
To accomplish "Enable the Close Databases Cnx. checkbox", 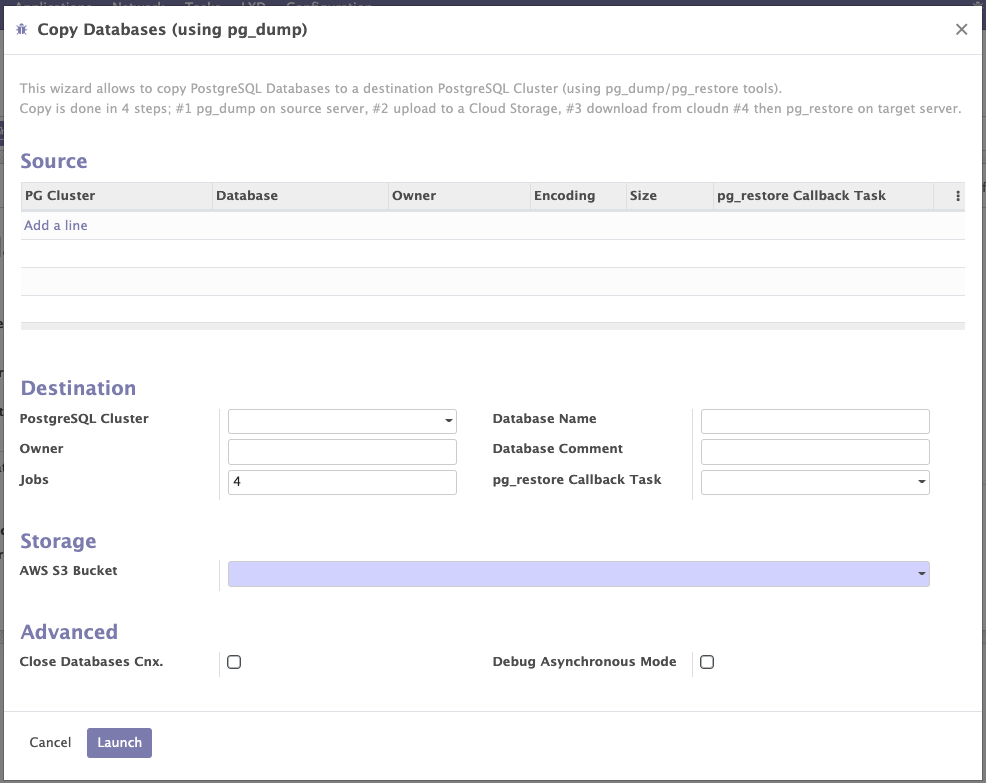I will tap(234, 662).
